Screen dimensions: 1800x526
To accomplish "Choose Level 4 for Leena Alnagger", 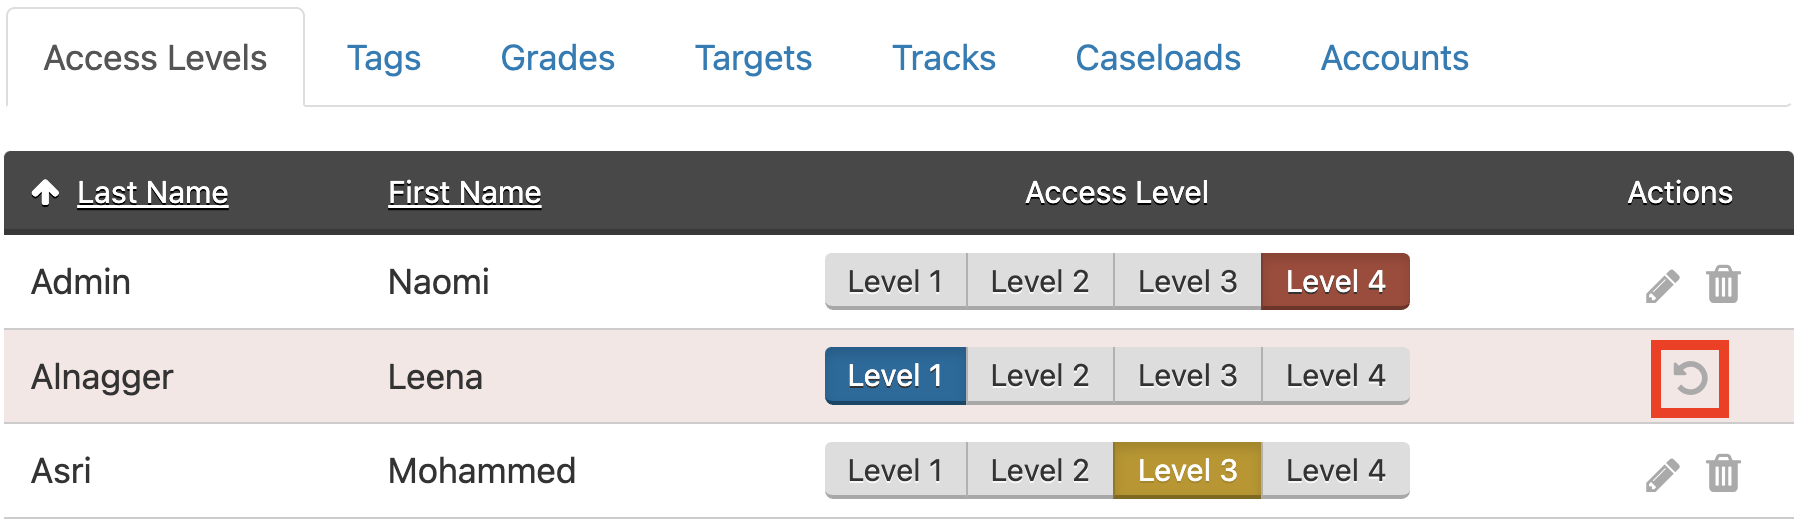I will pyautogui.click(x=1335, y=376).
